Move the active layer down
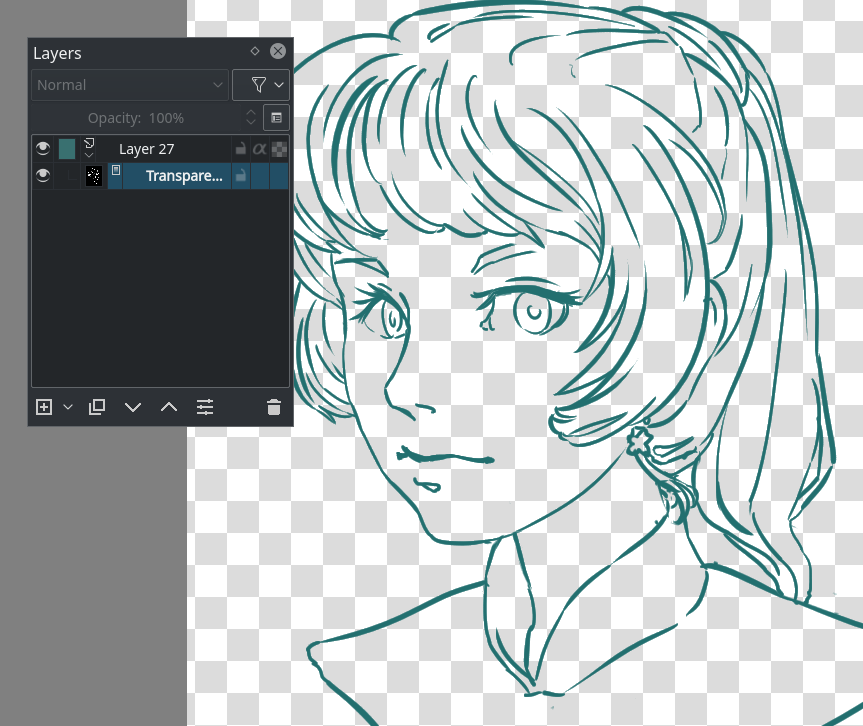The width and height of the screenshot is (863, 726). tap(133, 407)
